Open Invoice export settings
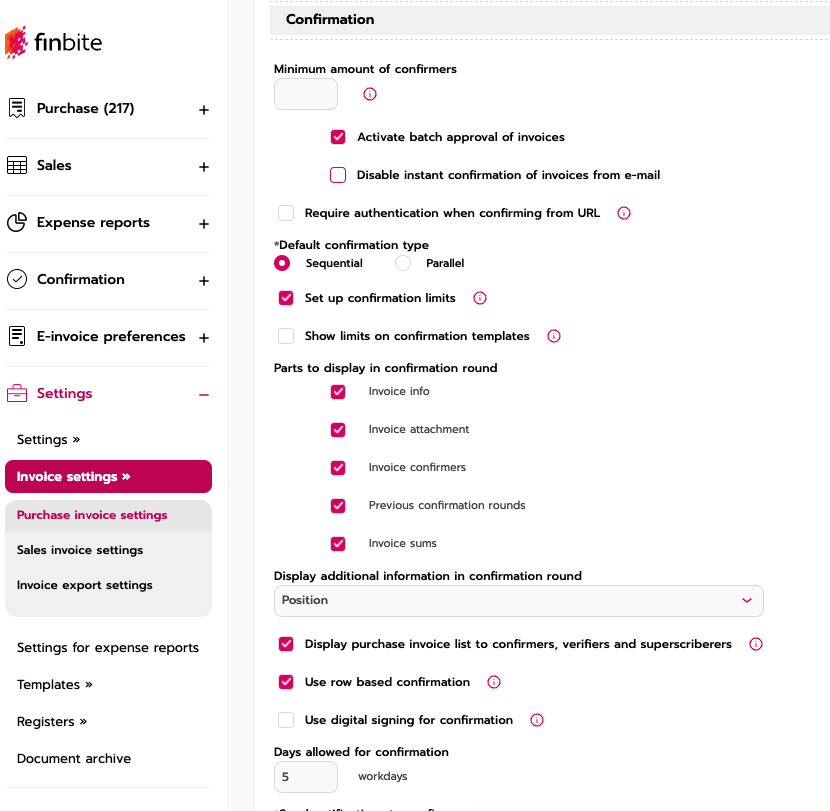The width and height of the screenshot is (830, 811). click(85, 585)
